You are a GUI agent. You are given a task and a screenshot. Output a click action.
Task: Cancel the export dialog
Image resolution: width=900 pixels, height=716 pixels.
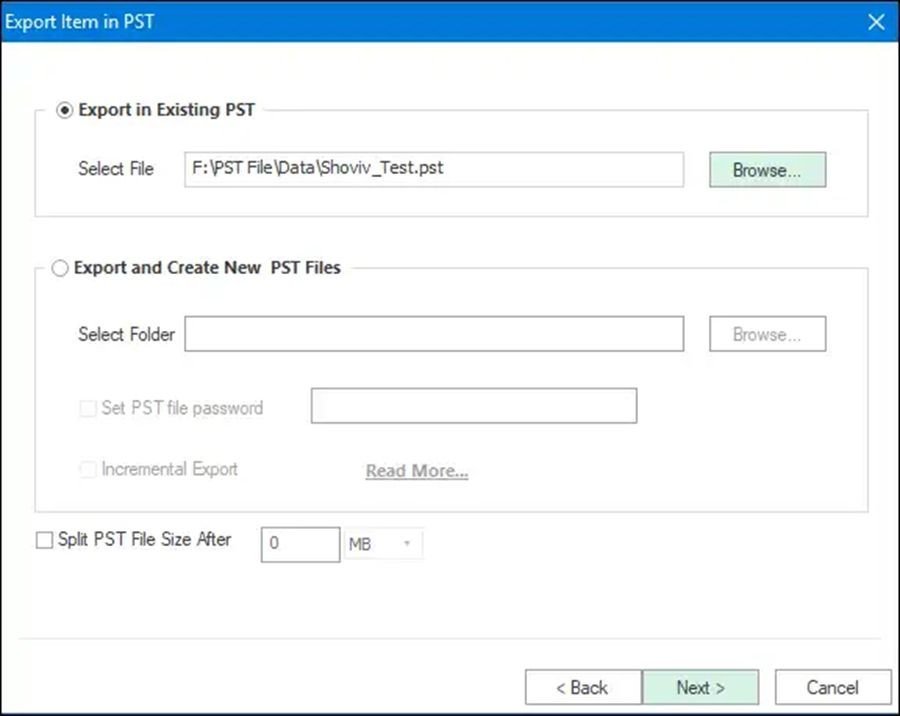(833, 687)
